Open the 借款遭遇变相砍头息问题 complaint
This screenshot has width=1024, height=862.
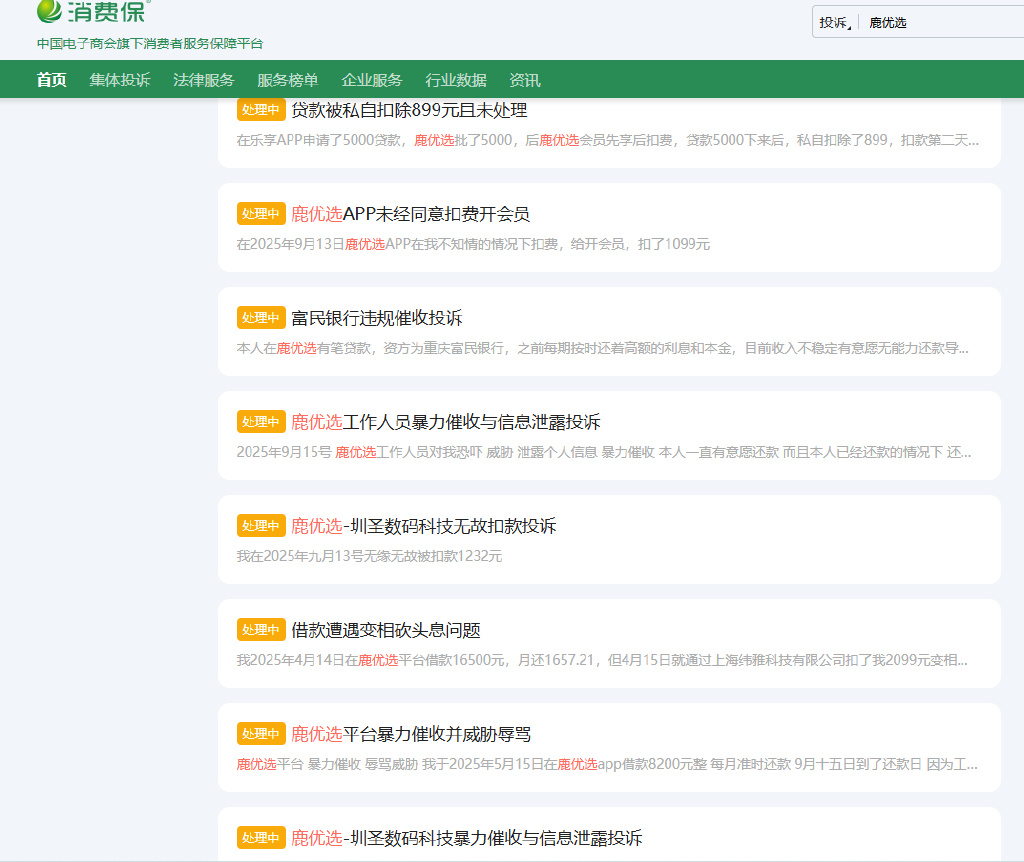coord(386,630)
